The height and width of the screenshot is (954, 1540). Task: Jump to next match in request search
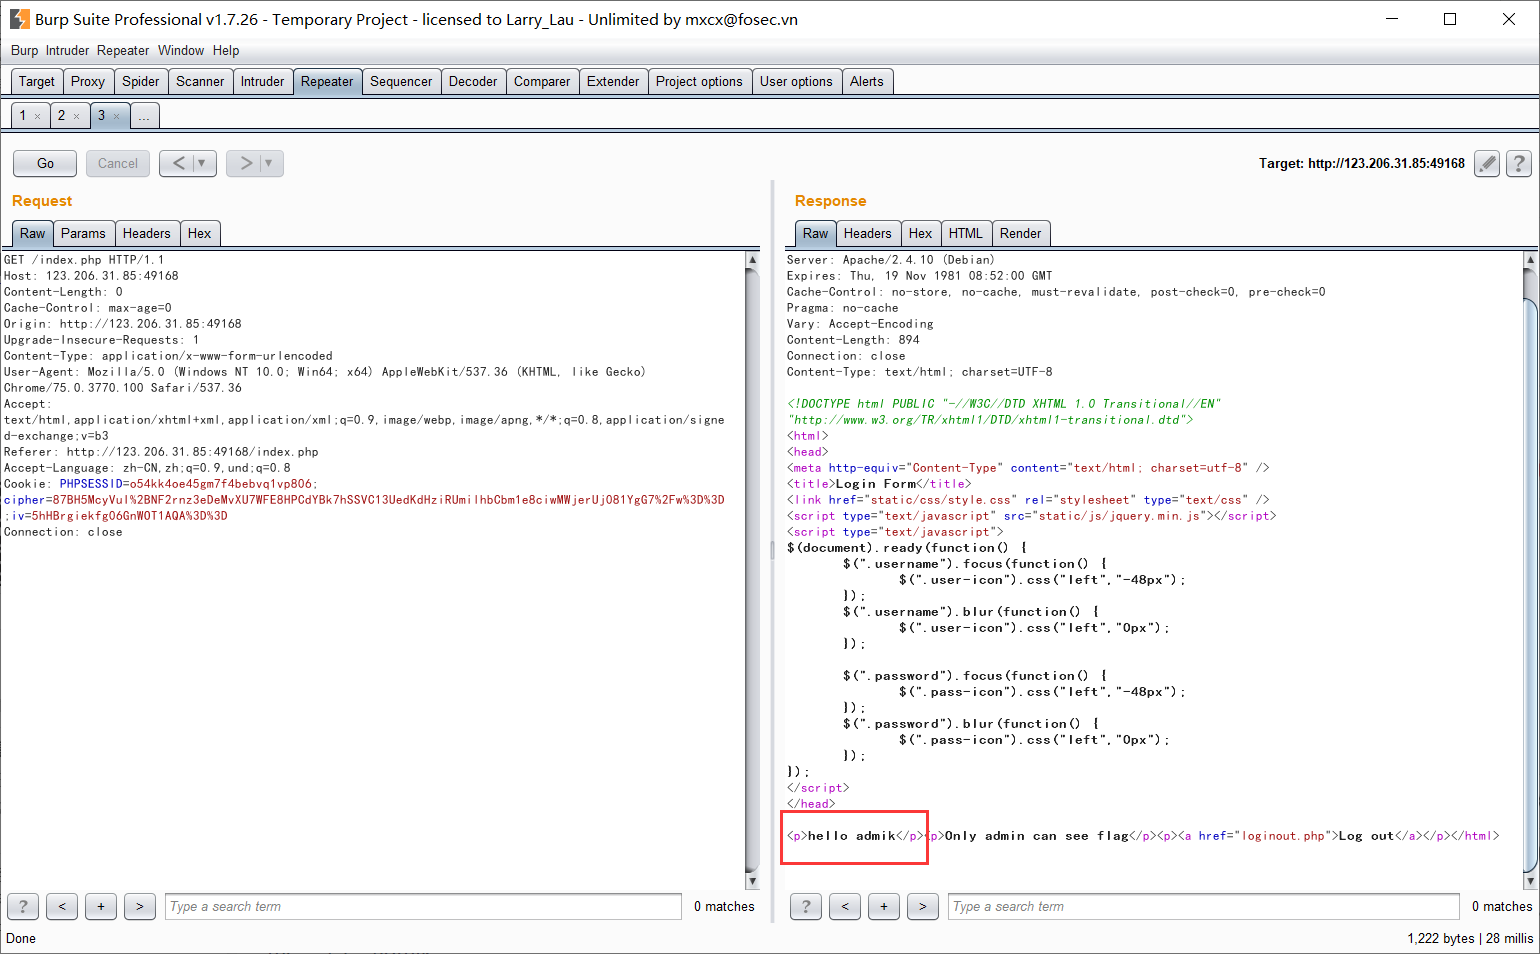pyautogui.click(x=140, y=906)
